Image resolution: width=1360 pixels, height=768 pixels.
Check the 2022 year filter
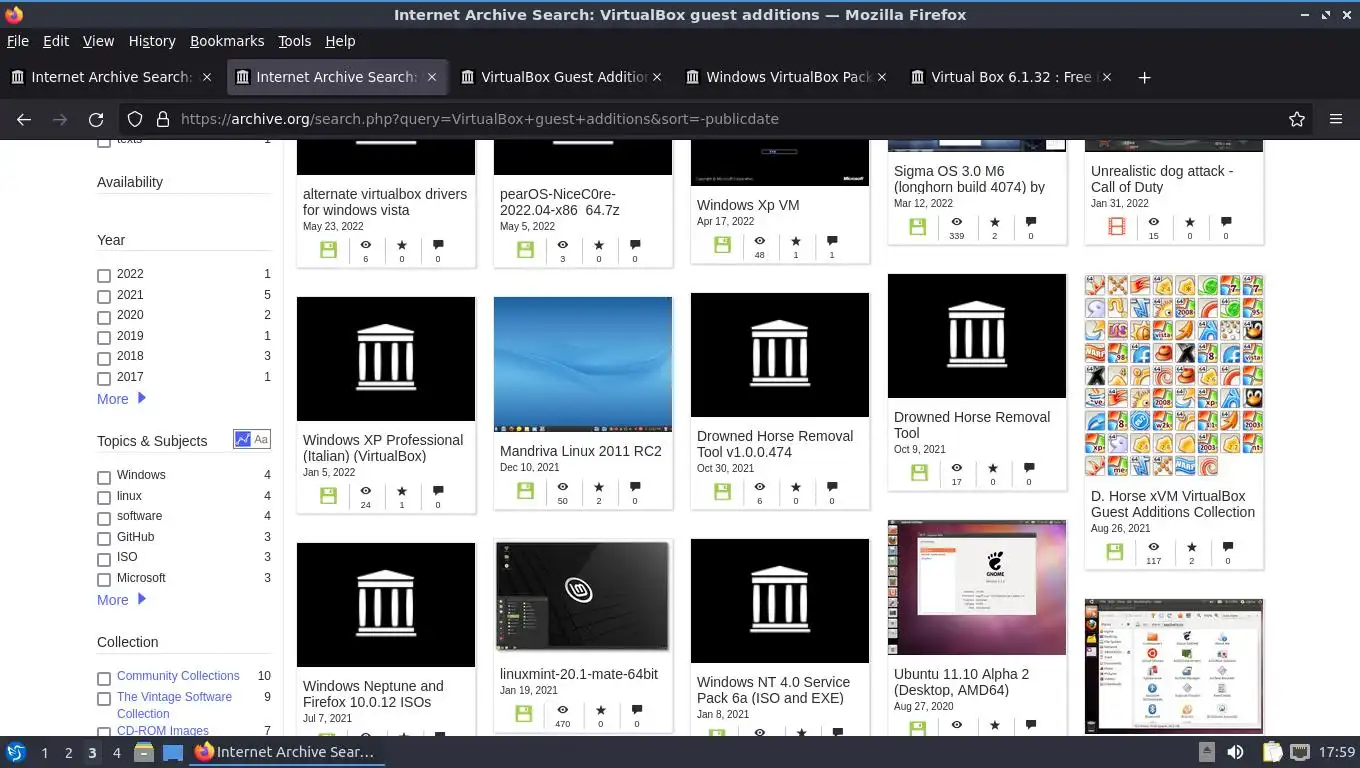pos(104,275)
